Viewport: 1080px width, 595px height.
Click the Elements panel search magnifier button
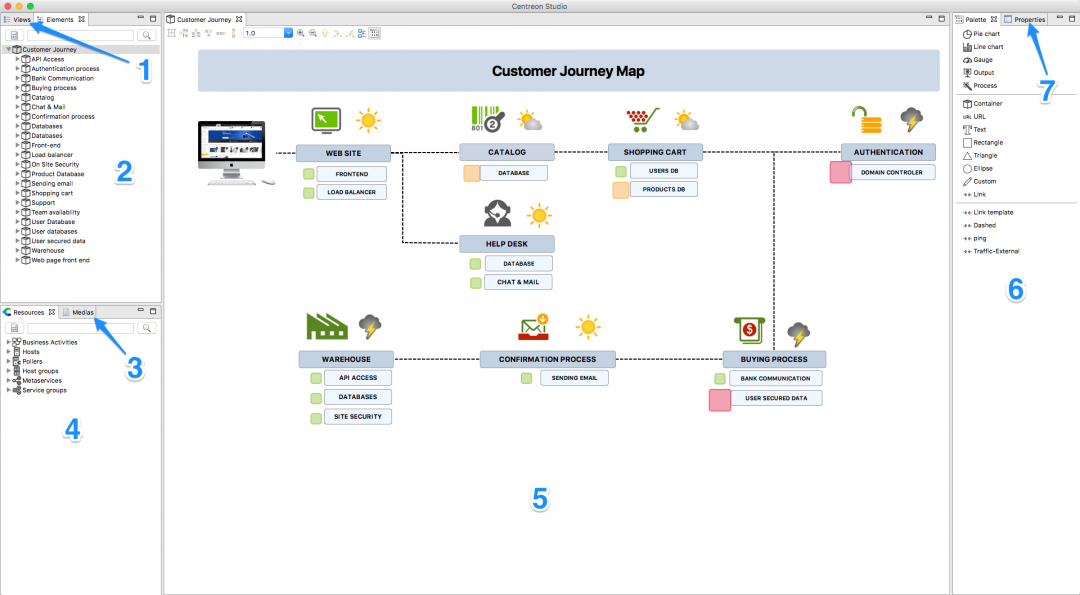tap(147, 35)
